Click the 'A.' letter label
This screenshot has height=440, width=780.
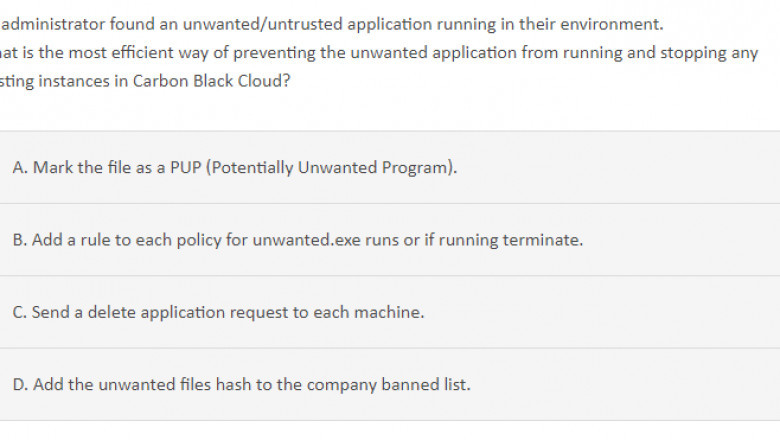click(20, 168)
